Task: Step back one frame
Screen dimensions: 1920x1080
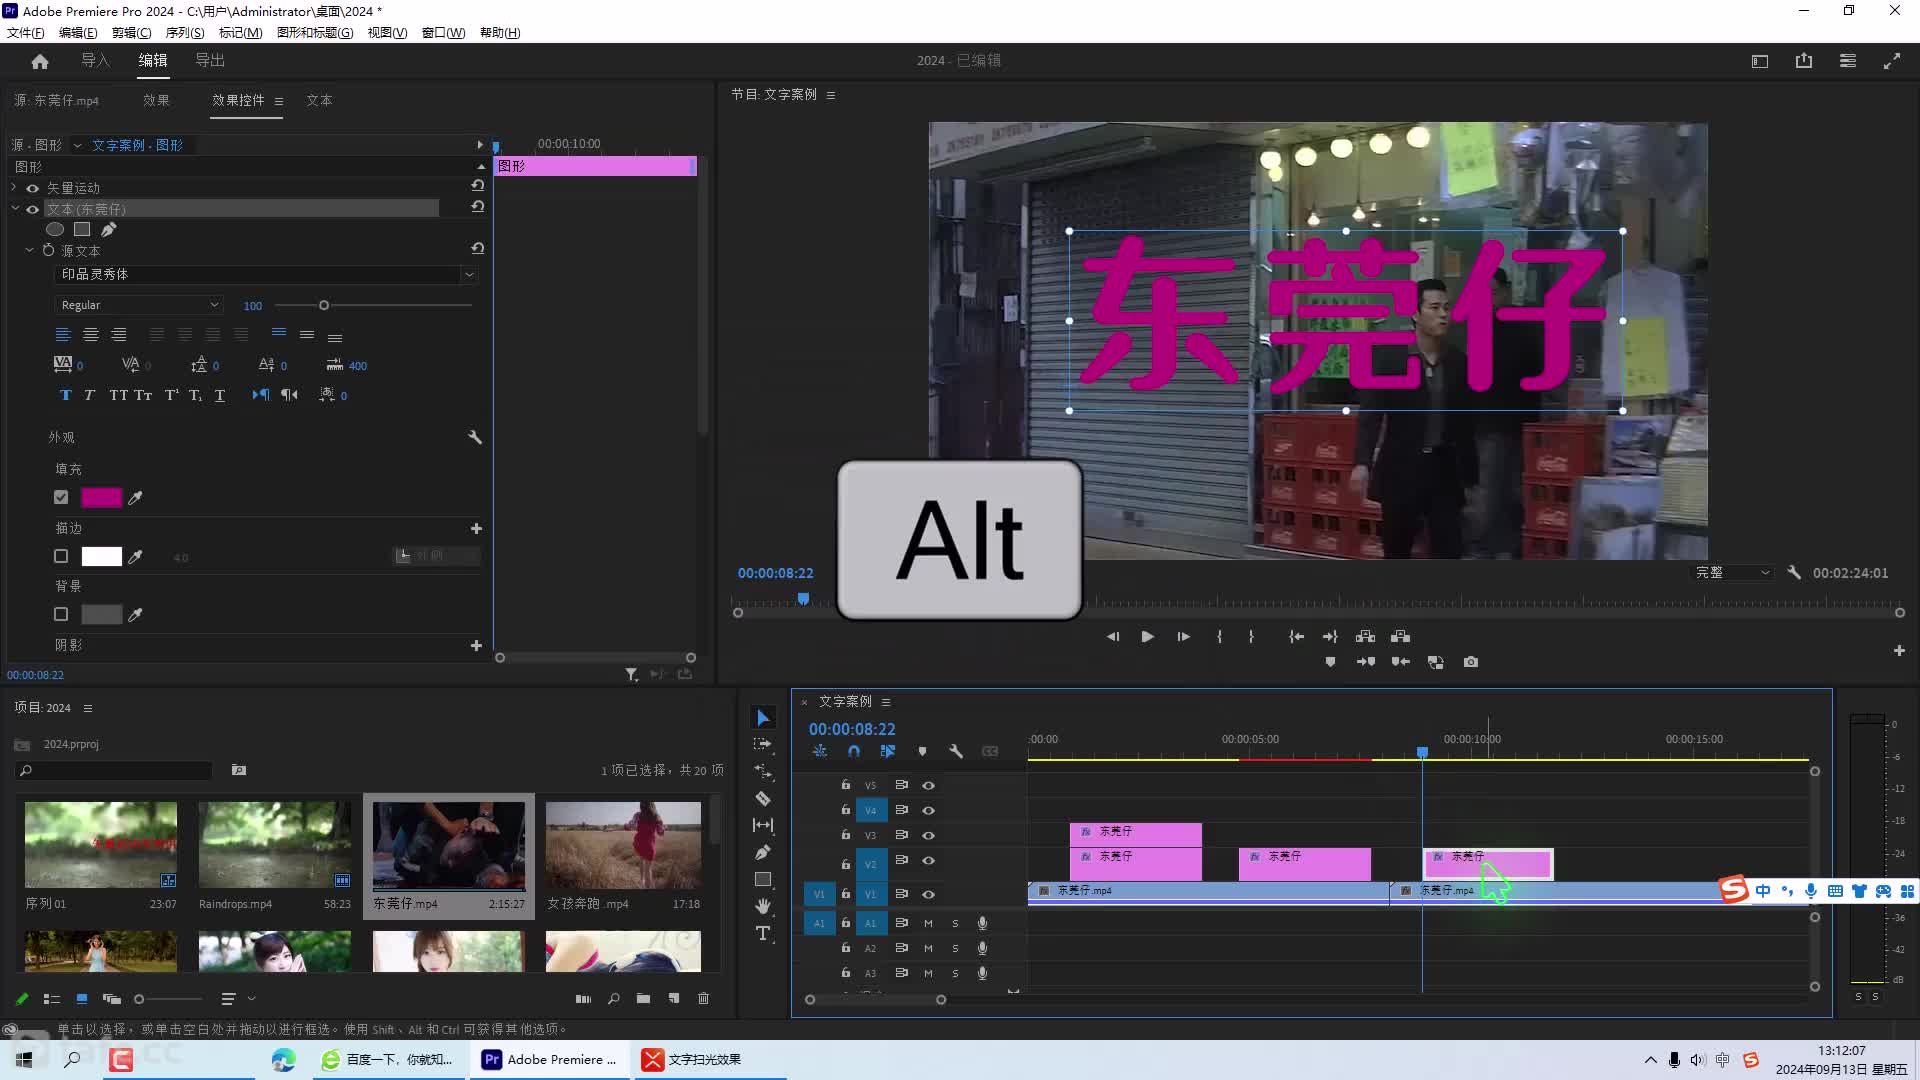Action: coord(1113,636)
